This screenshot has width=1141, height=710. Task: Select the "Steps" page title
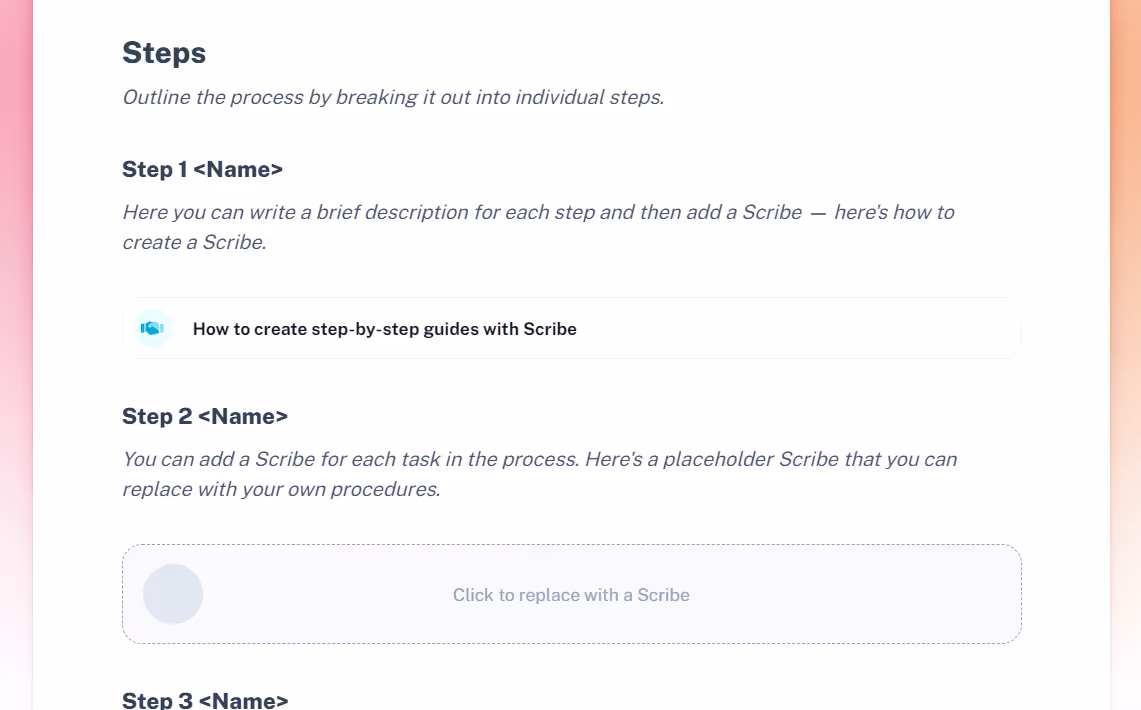click(163, 52)
